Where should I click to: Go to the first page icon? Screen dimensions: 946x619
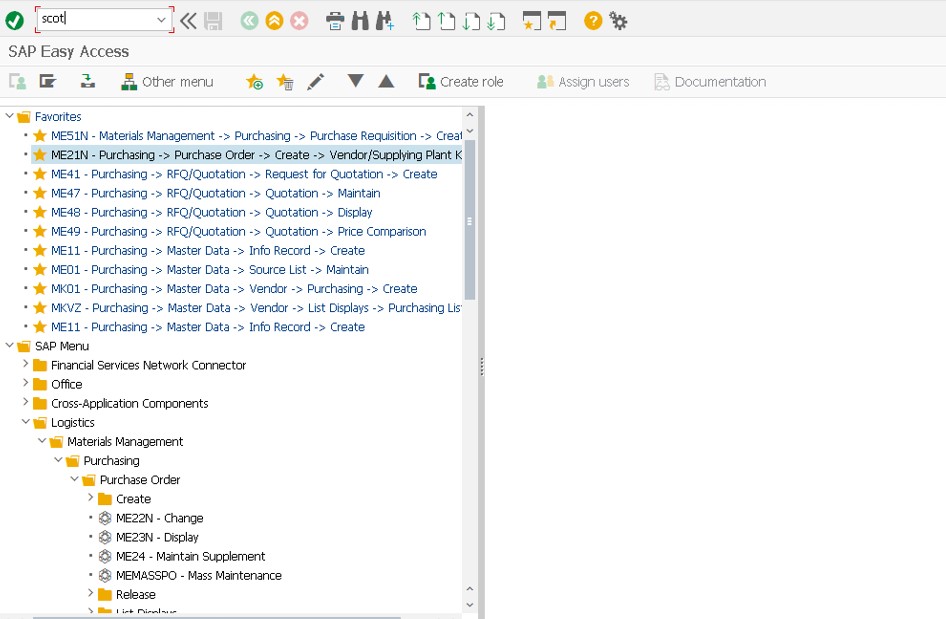point(421,21)
